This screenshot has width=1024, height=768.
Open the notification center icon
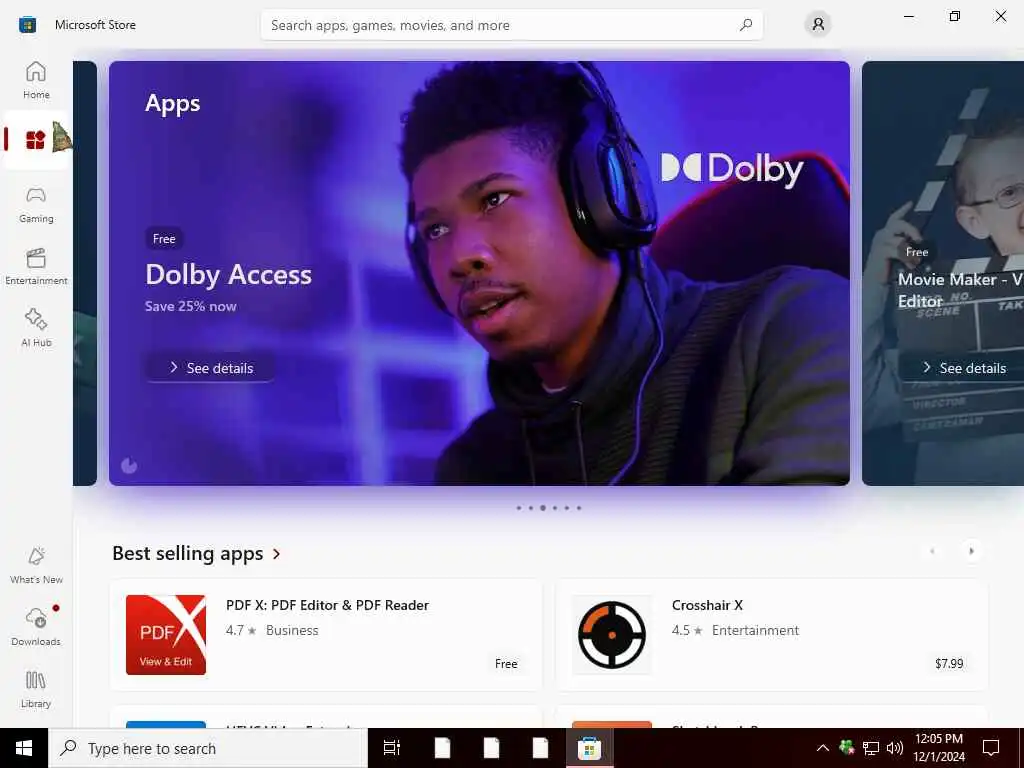991,748
